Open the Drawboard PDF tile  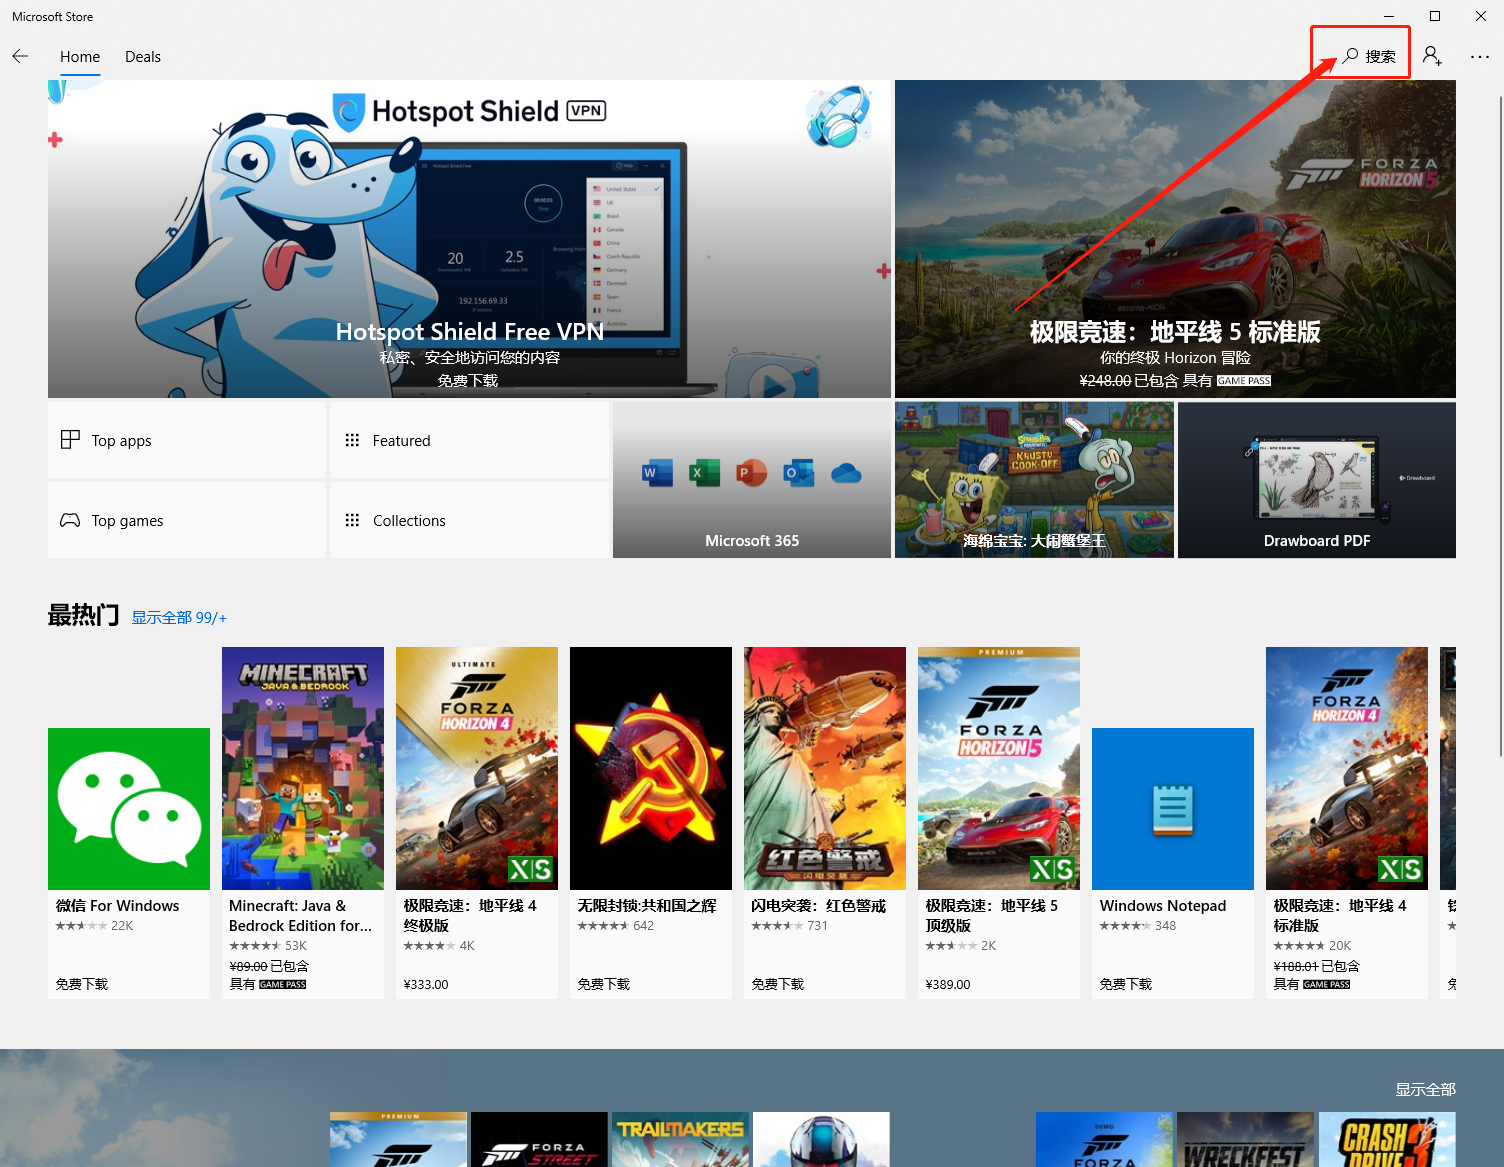[x=1316, y=480]
